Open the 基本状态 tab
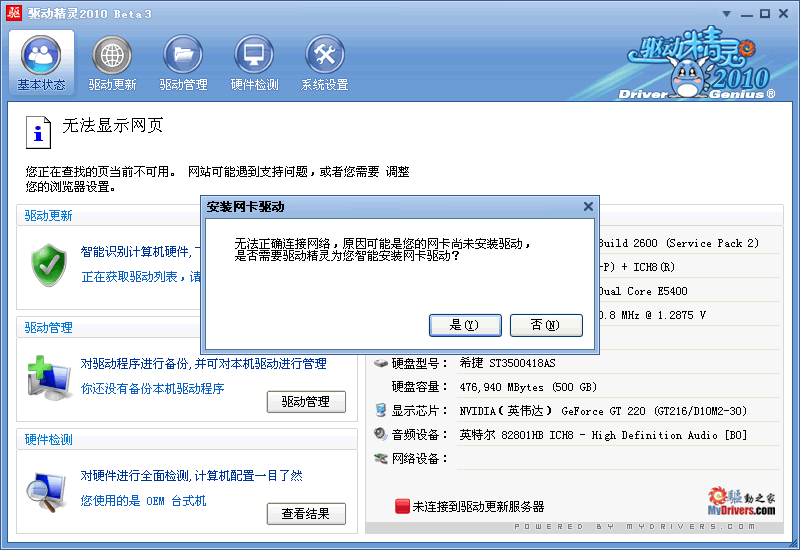800x550 pixels. [41, 63]
